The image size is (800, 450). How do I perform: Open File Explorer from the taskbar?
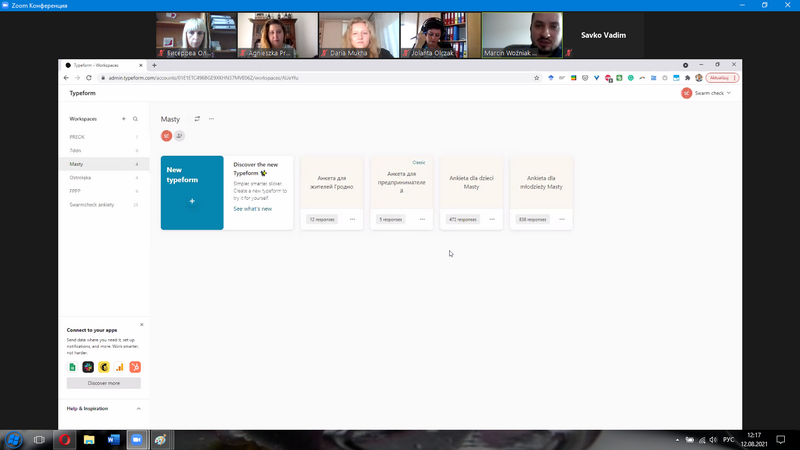click(89, 440)
